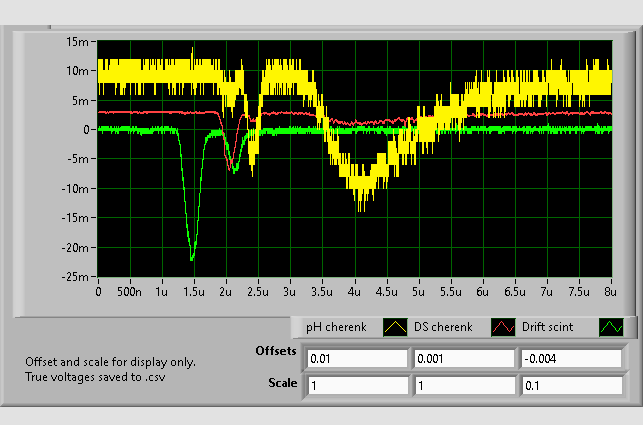This screenshot has height=425, width=643.
Task: Click the 'Offset and scale for display only' note
Action: click(110, 362)
